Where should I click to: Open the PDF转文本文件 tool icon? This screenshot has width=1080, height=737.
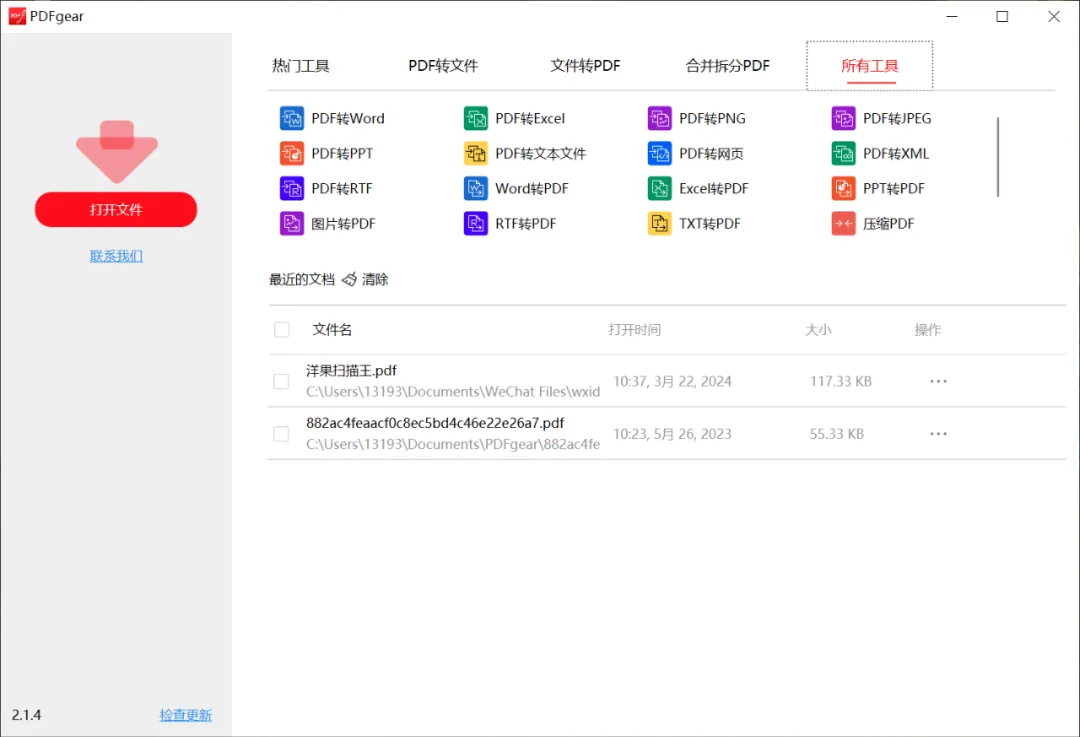[x=475, y=154]
